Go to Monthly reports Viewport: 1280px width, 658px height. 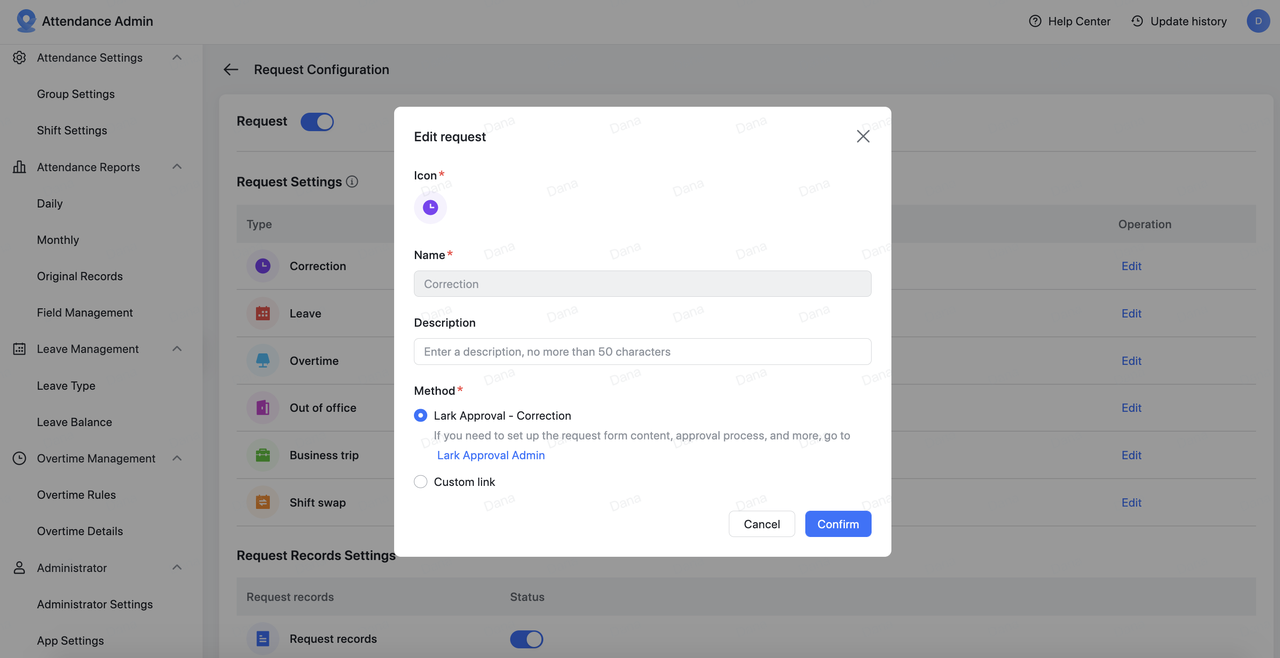(58, 240)
